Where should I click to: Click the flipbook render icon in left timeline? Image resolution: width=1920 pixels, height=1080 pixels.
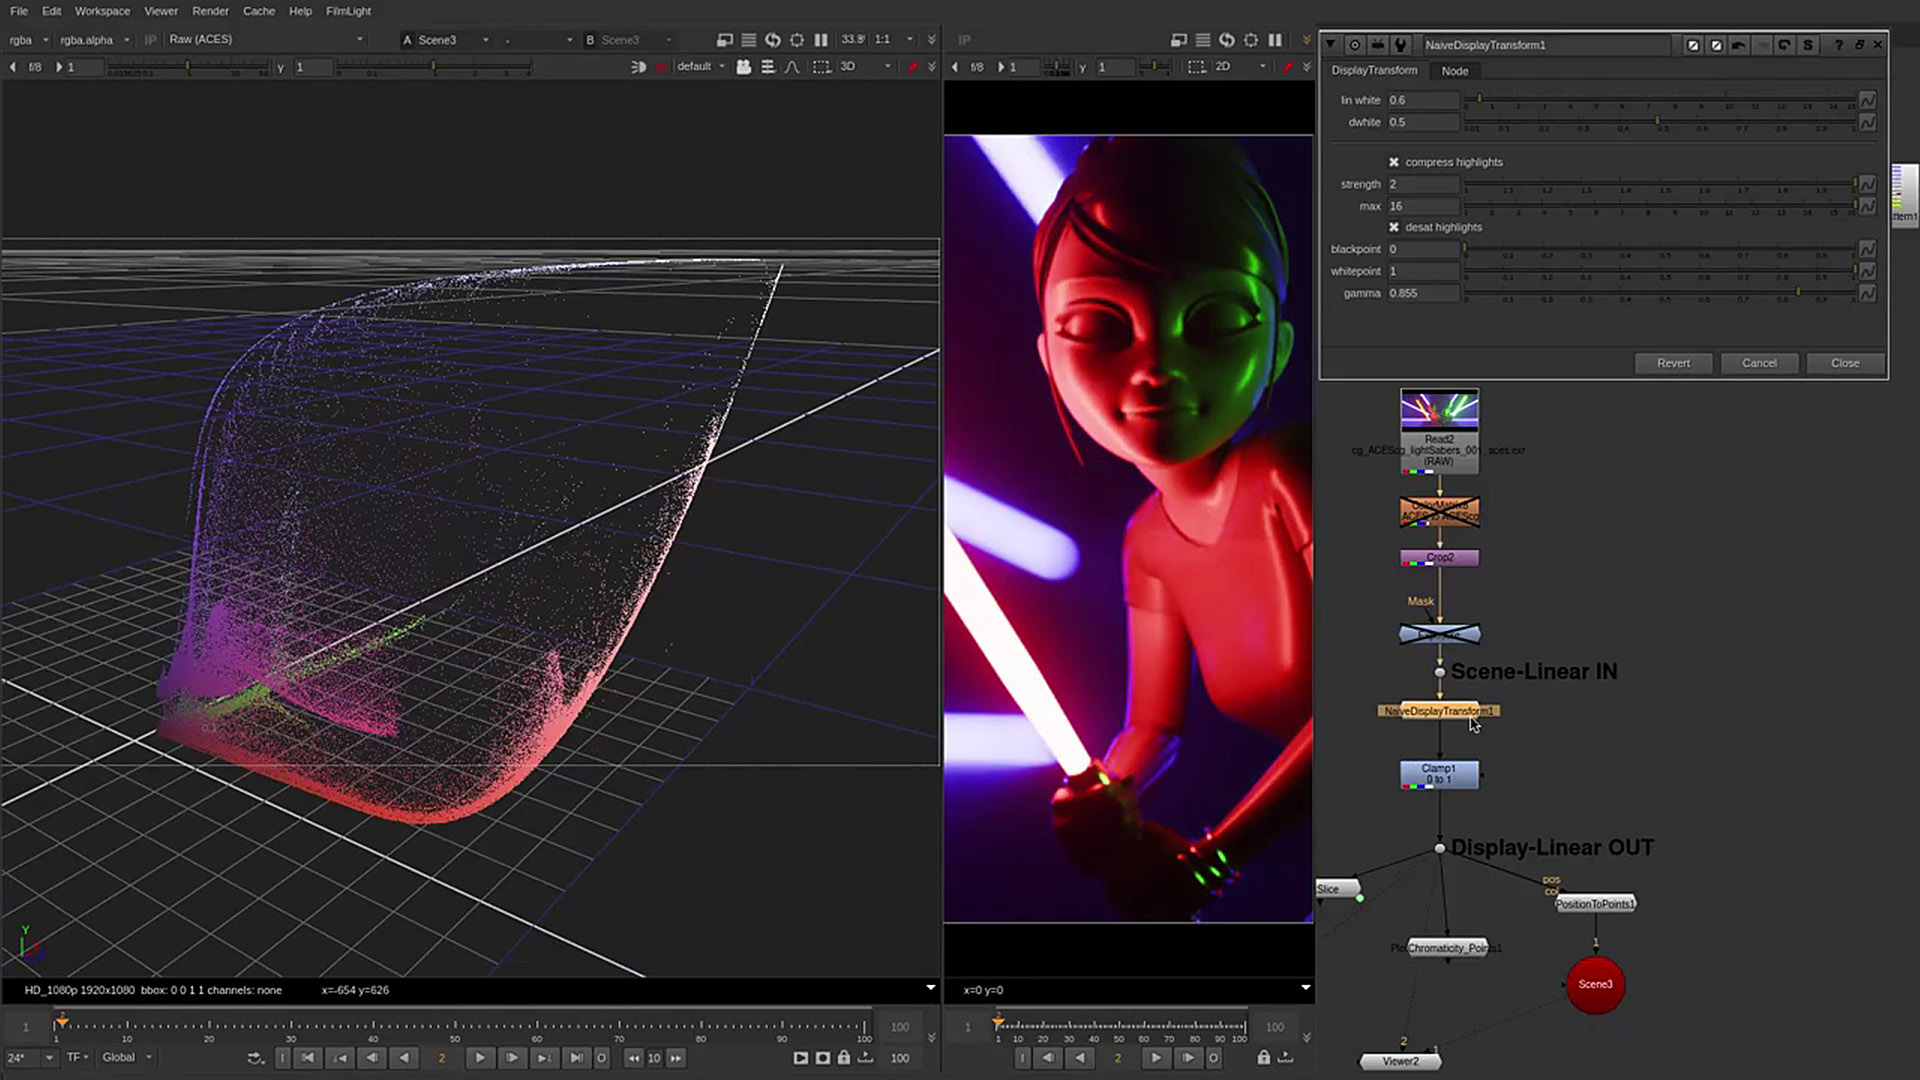coord(801,1058)
